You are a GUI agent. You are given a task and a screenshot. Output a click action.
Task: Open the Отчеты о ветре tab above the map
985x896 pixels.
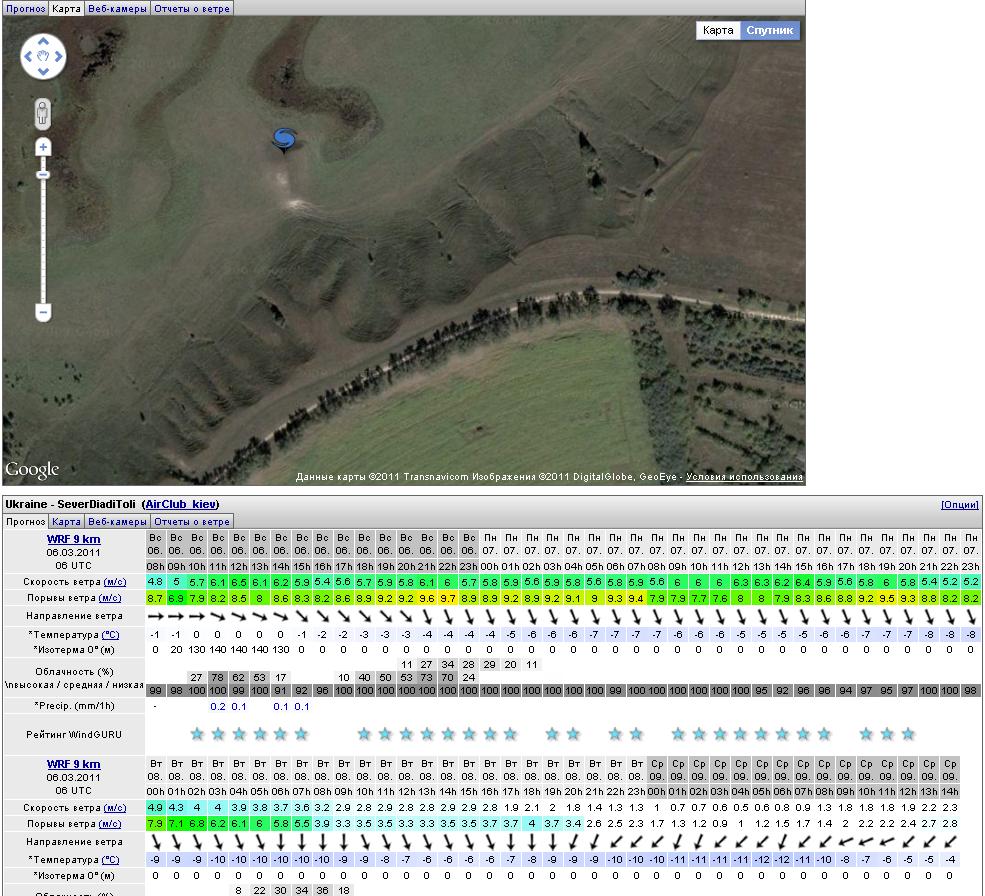192,8
